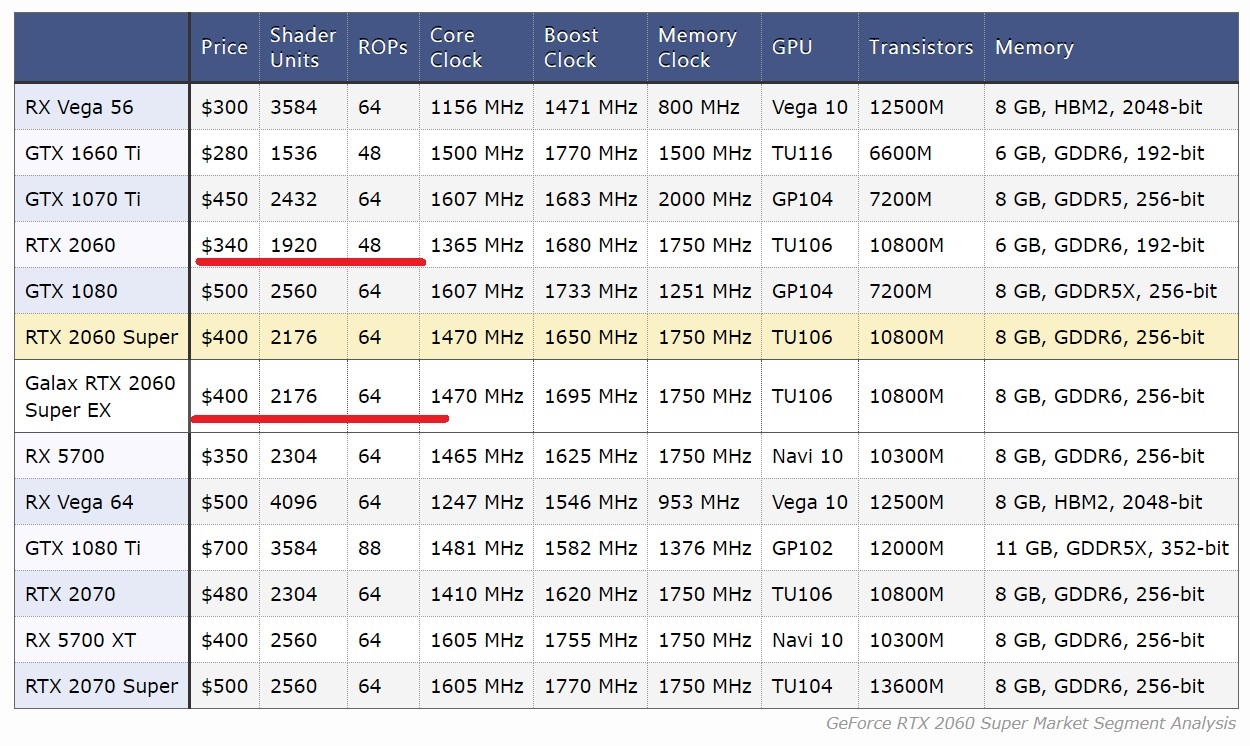This screenshot has width=1250, height=746.
Task: Select the ROPs column header
Action: click(x=382, y=47)
